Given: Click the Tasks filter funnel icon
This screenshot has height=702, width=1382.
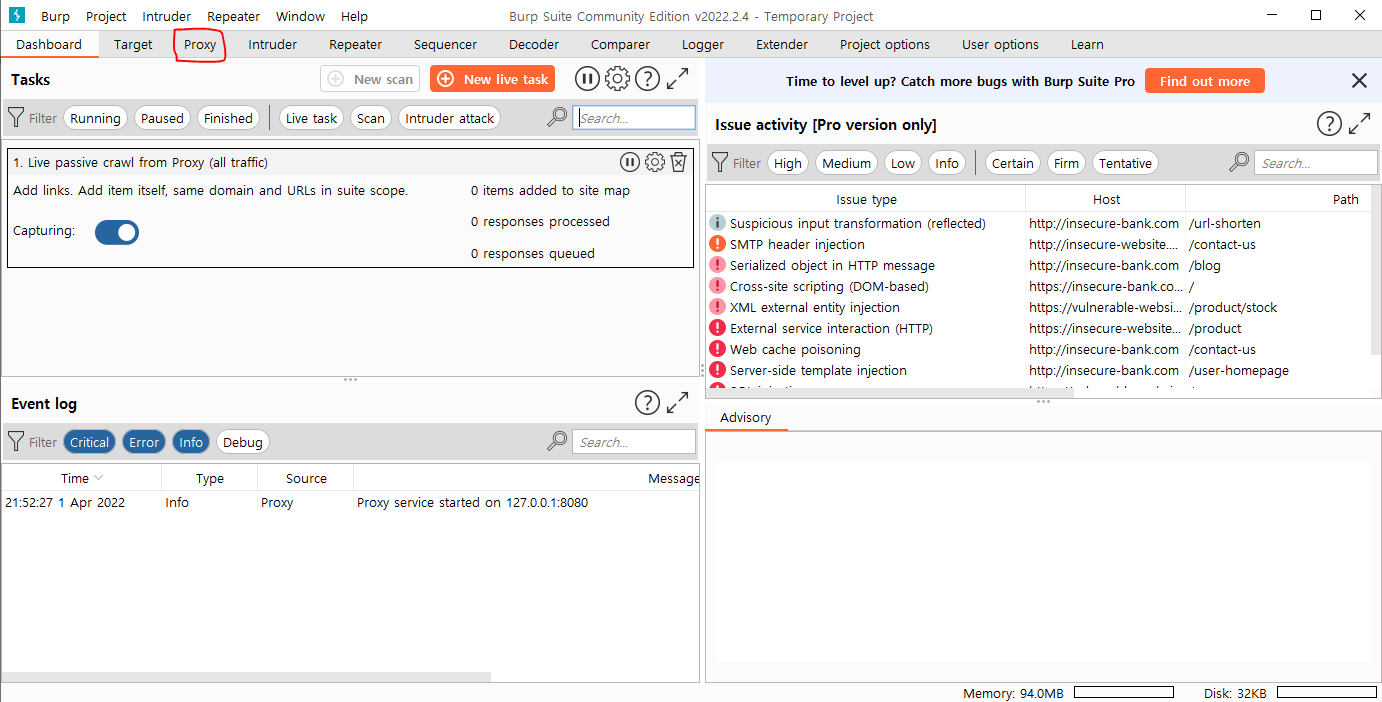Looking at the screenshot, I should 16,118.
